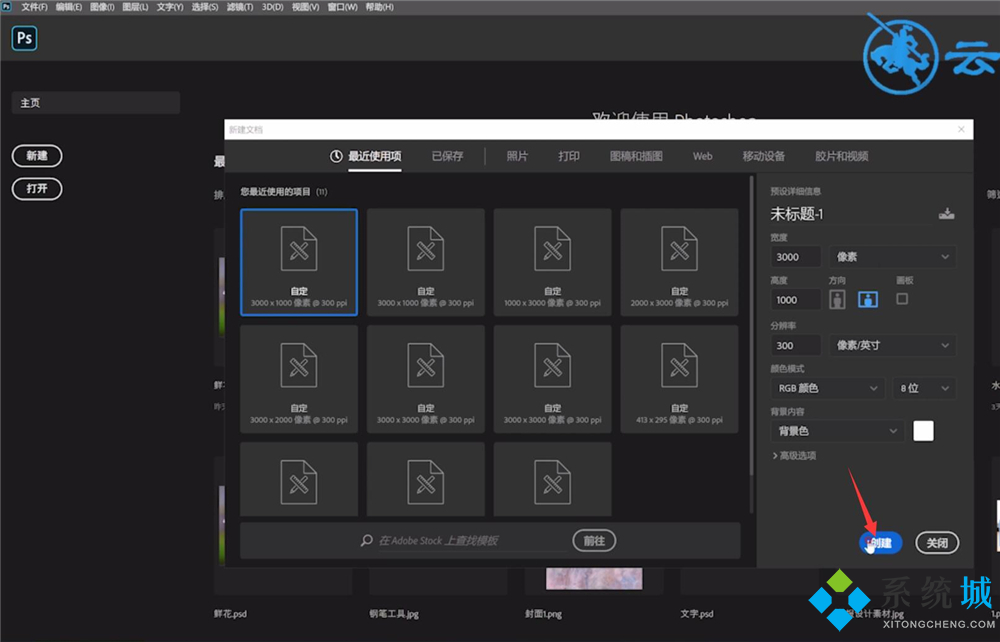1000x642 pixels.
Task: Enable the 画板 artboard checkbox
Action: pyautogui.click(x=903, y=299)
